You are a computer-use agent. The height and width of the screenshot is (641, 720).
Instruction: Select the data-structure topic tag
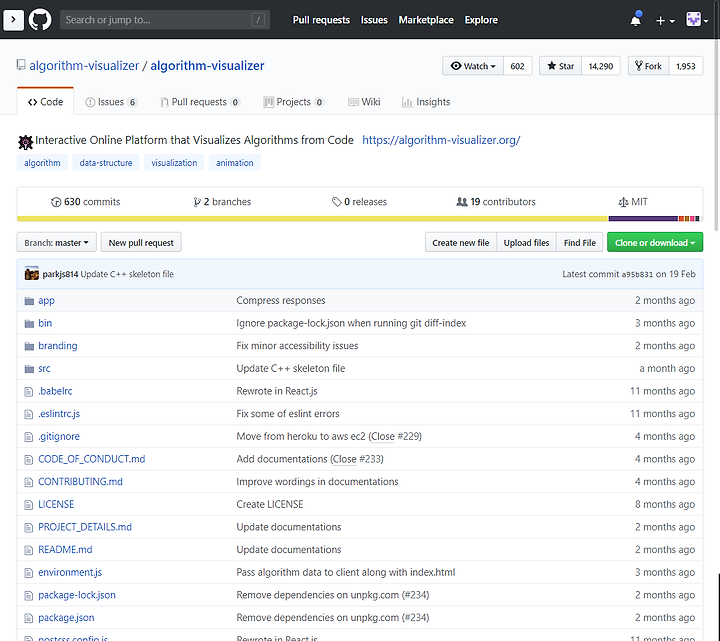[106, 163]
